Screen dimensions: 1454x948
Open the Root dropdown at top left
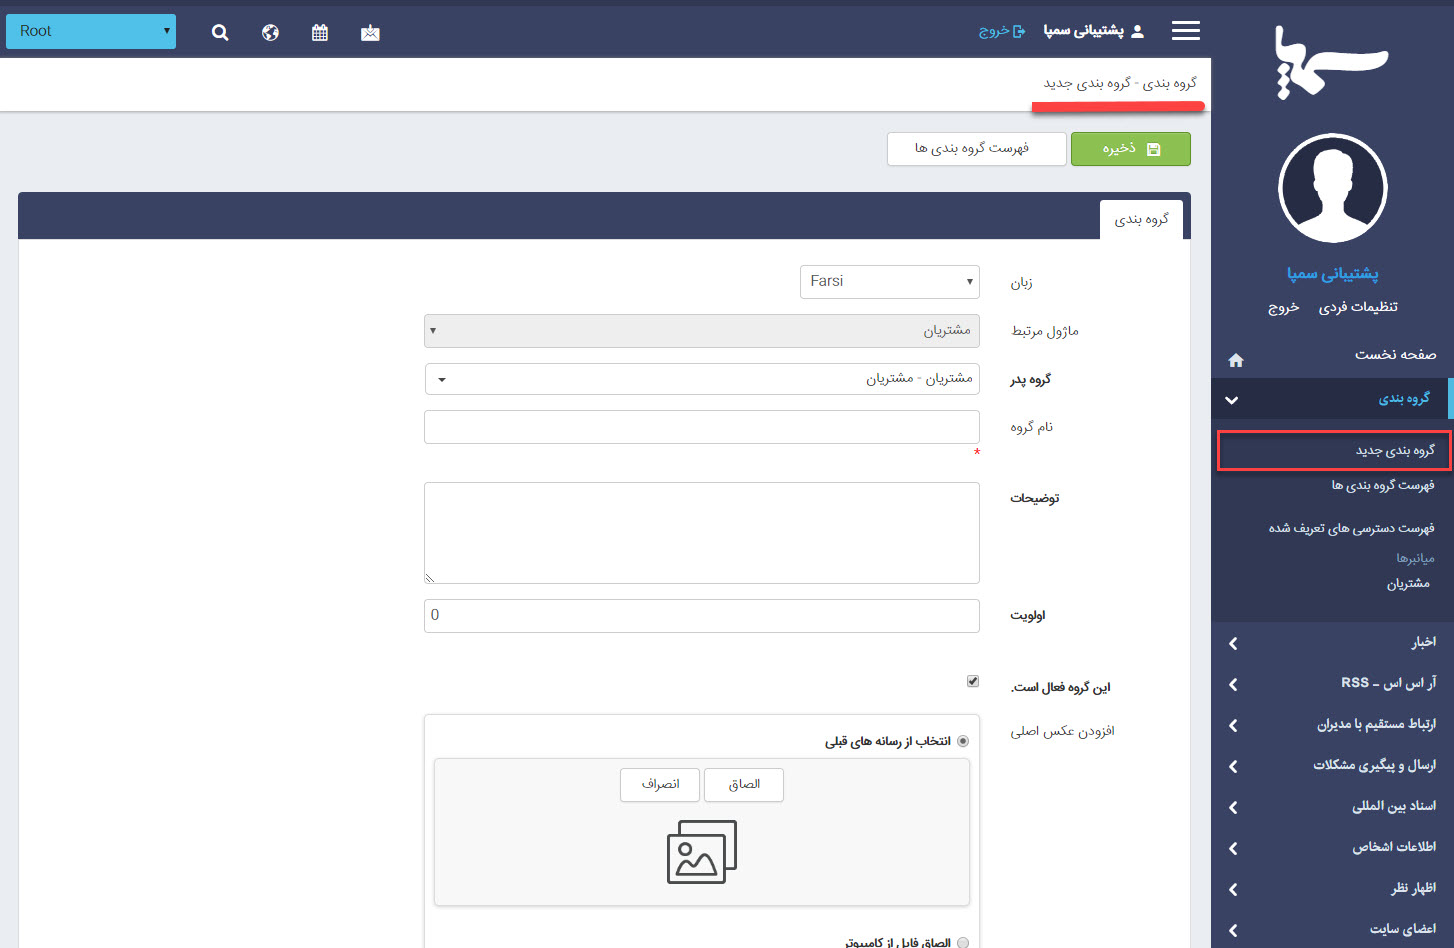pyautogui.click(x=90, y=31)
